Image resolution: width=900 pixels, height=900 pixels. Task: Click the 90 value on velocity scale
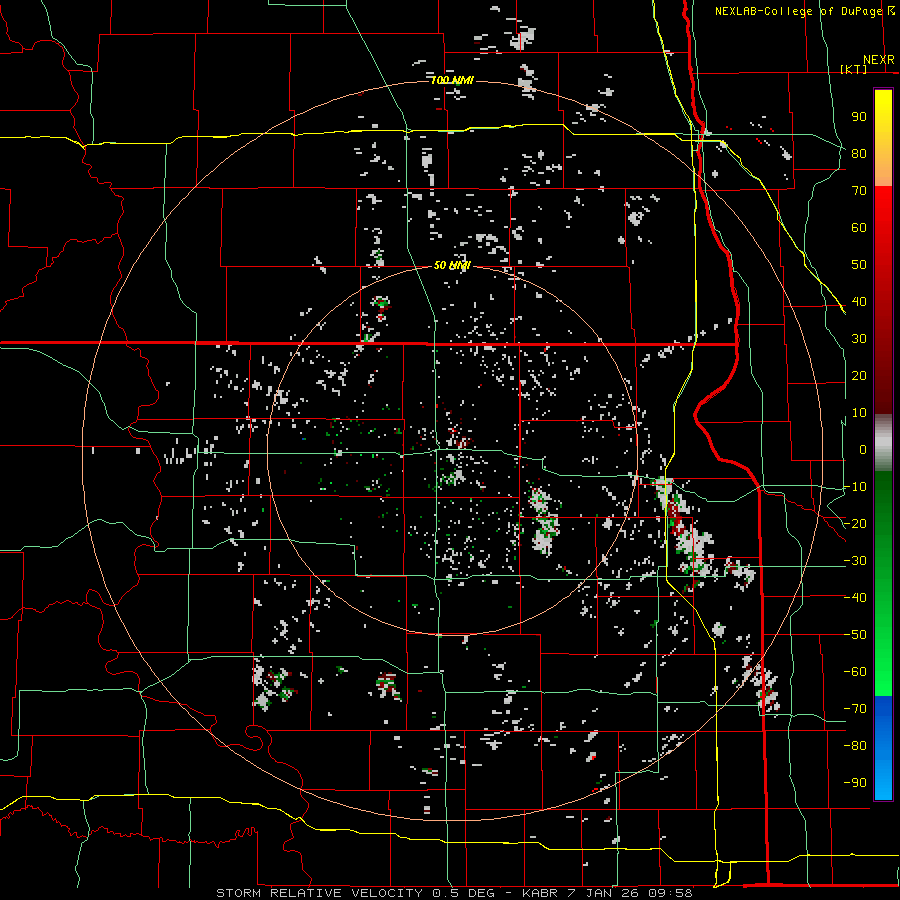click(x=859, y=117)
